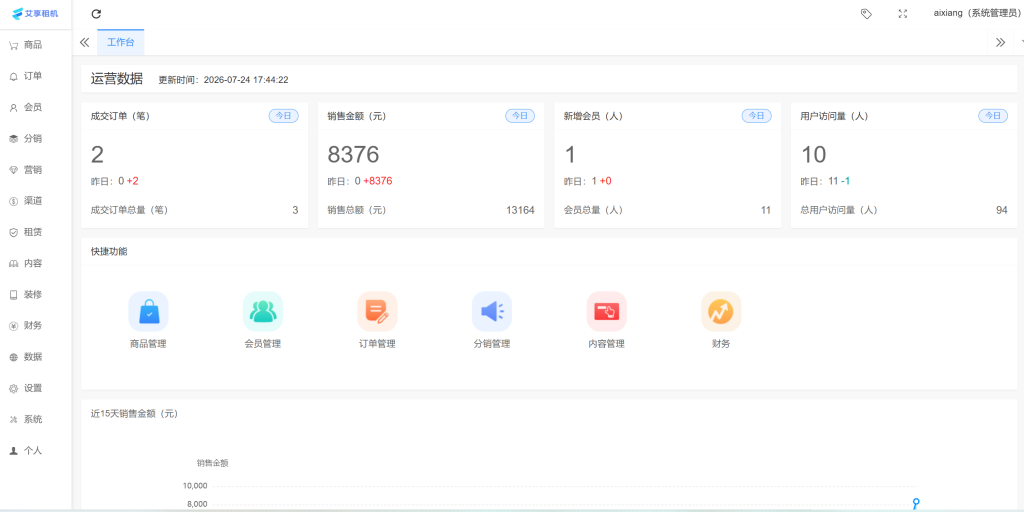1024x512 pixels.
Task: Switch to the 工作台 tab
Action: click(121, 42)
